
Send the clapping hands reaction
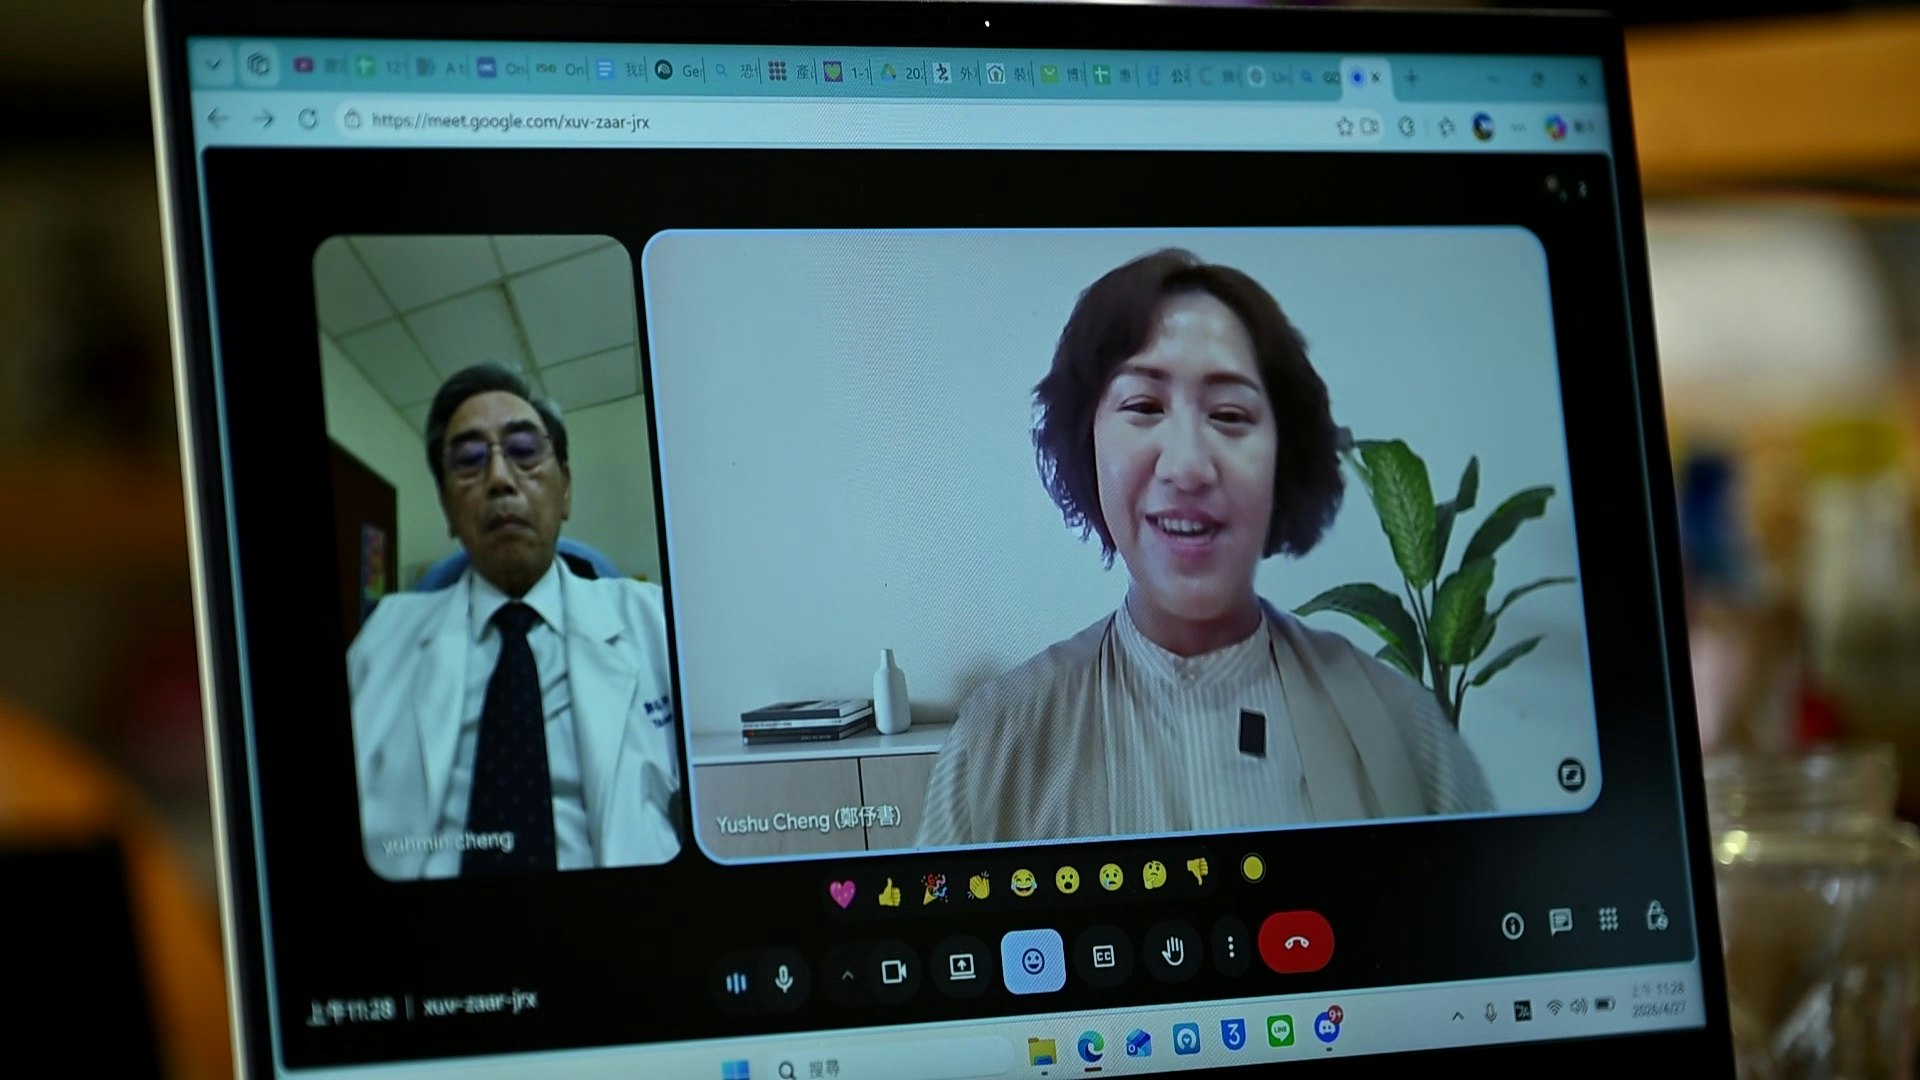coord(978,885)
